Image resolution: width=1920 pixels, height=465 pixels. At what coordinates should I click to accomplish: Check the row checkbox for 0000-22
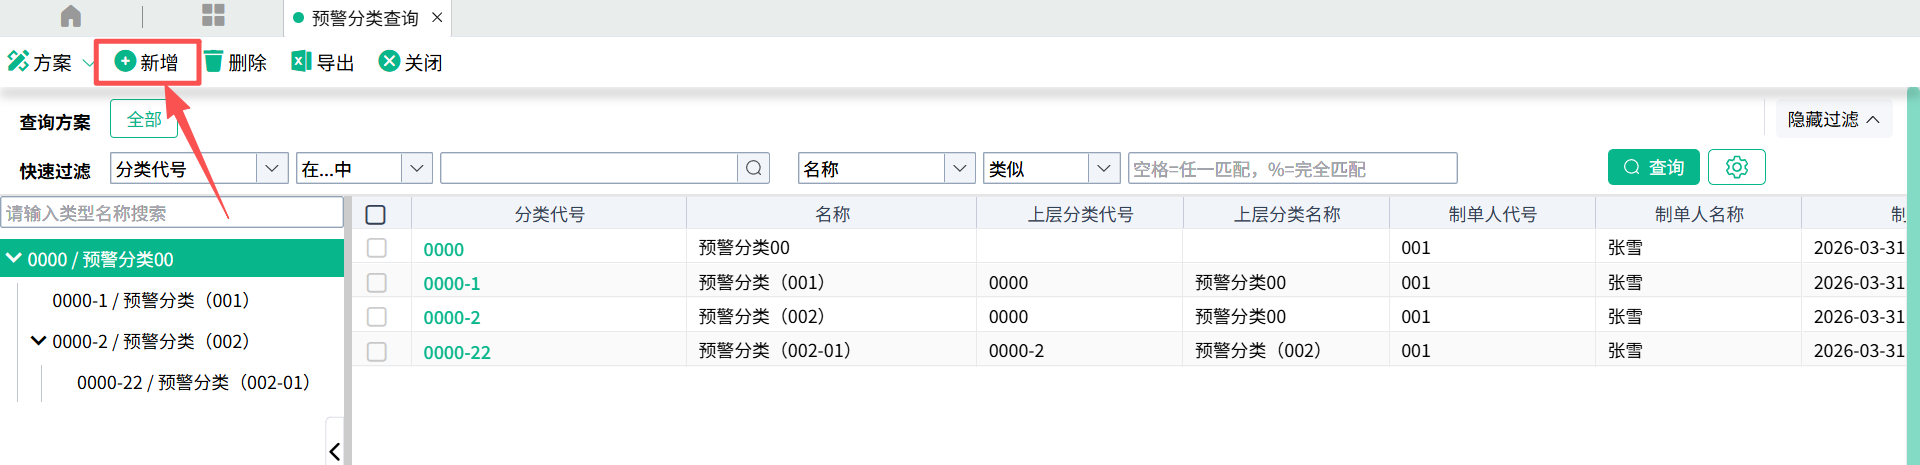[376, 352]
